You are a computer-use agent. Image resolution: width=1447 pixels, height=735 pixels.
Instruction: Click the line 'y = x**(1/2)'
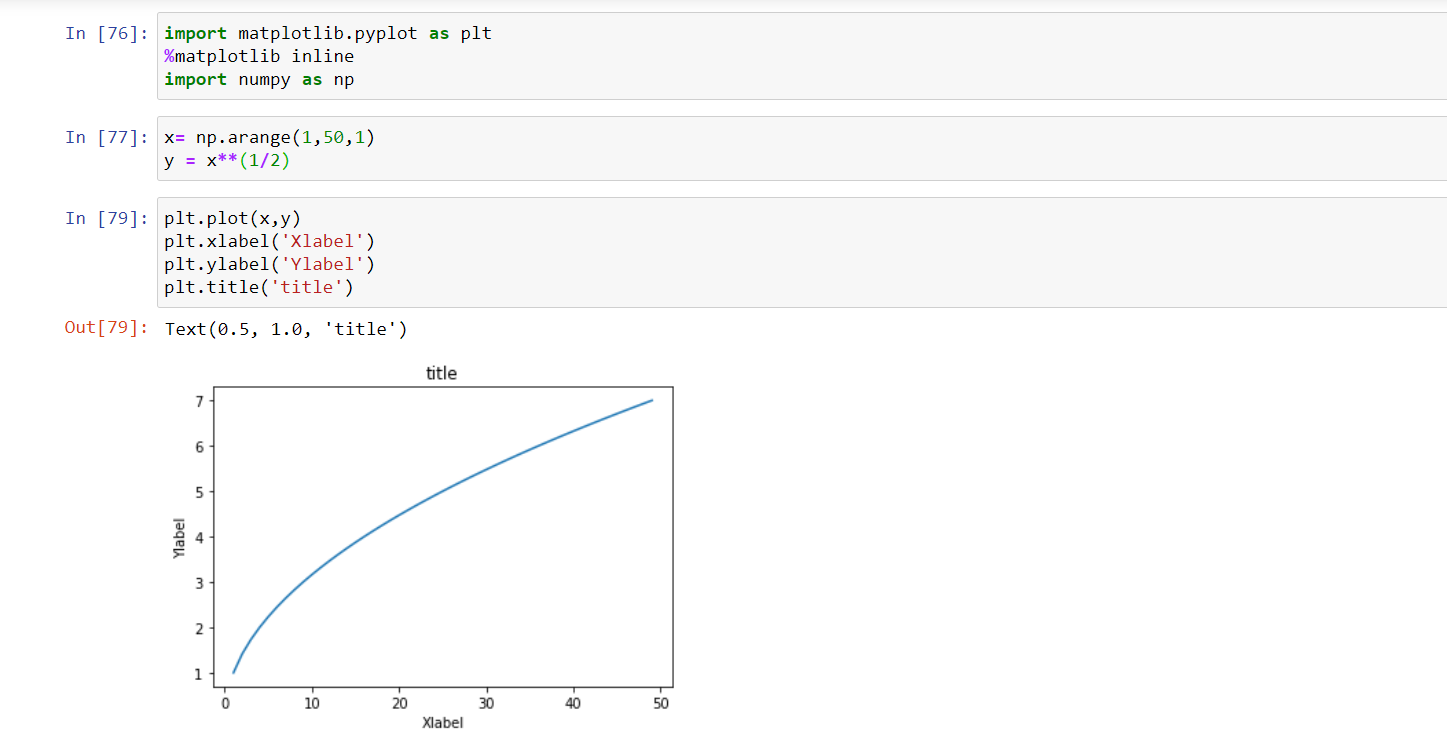(x=227, y=161)
